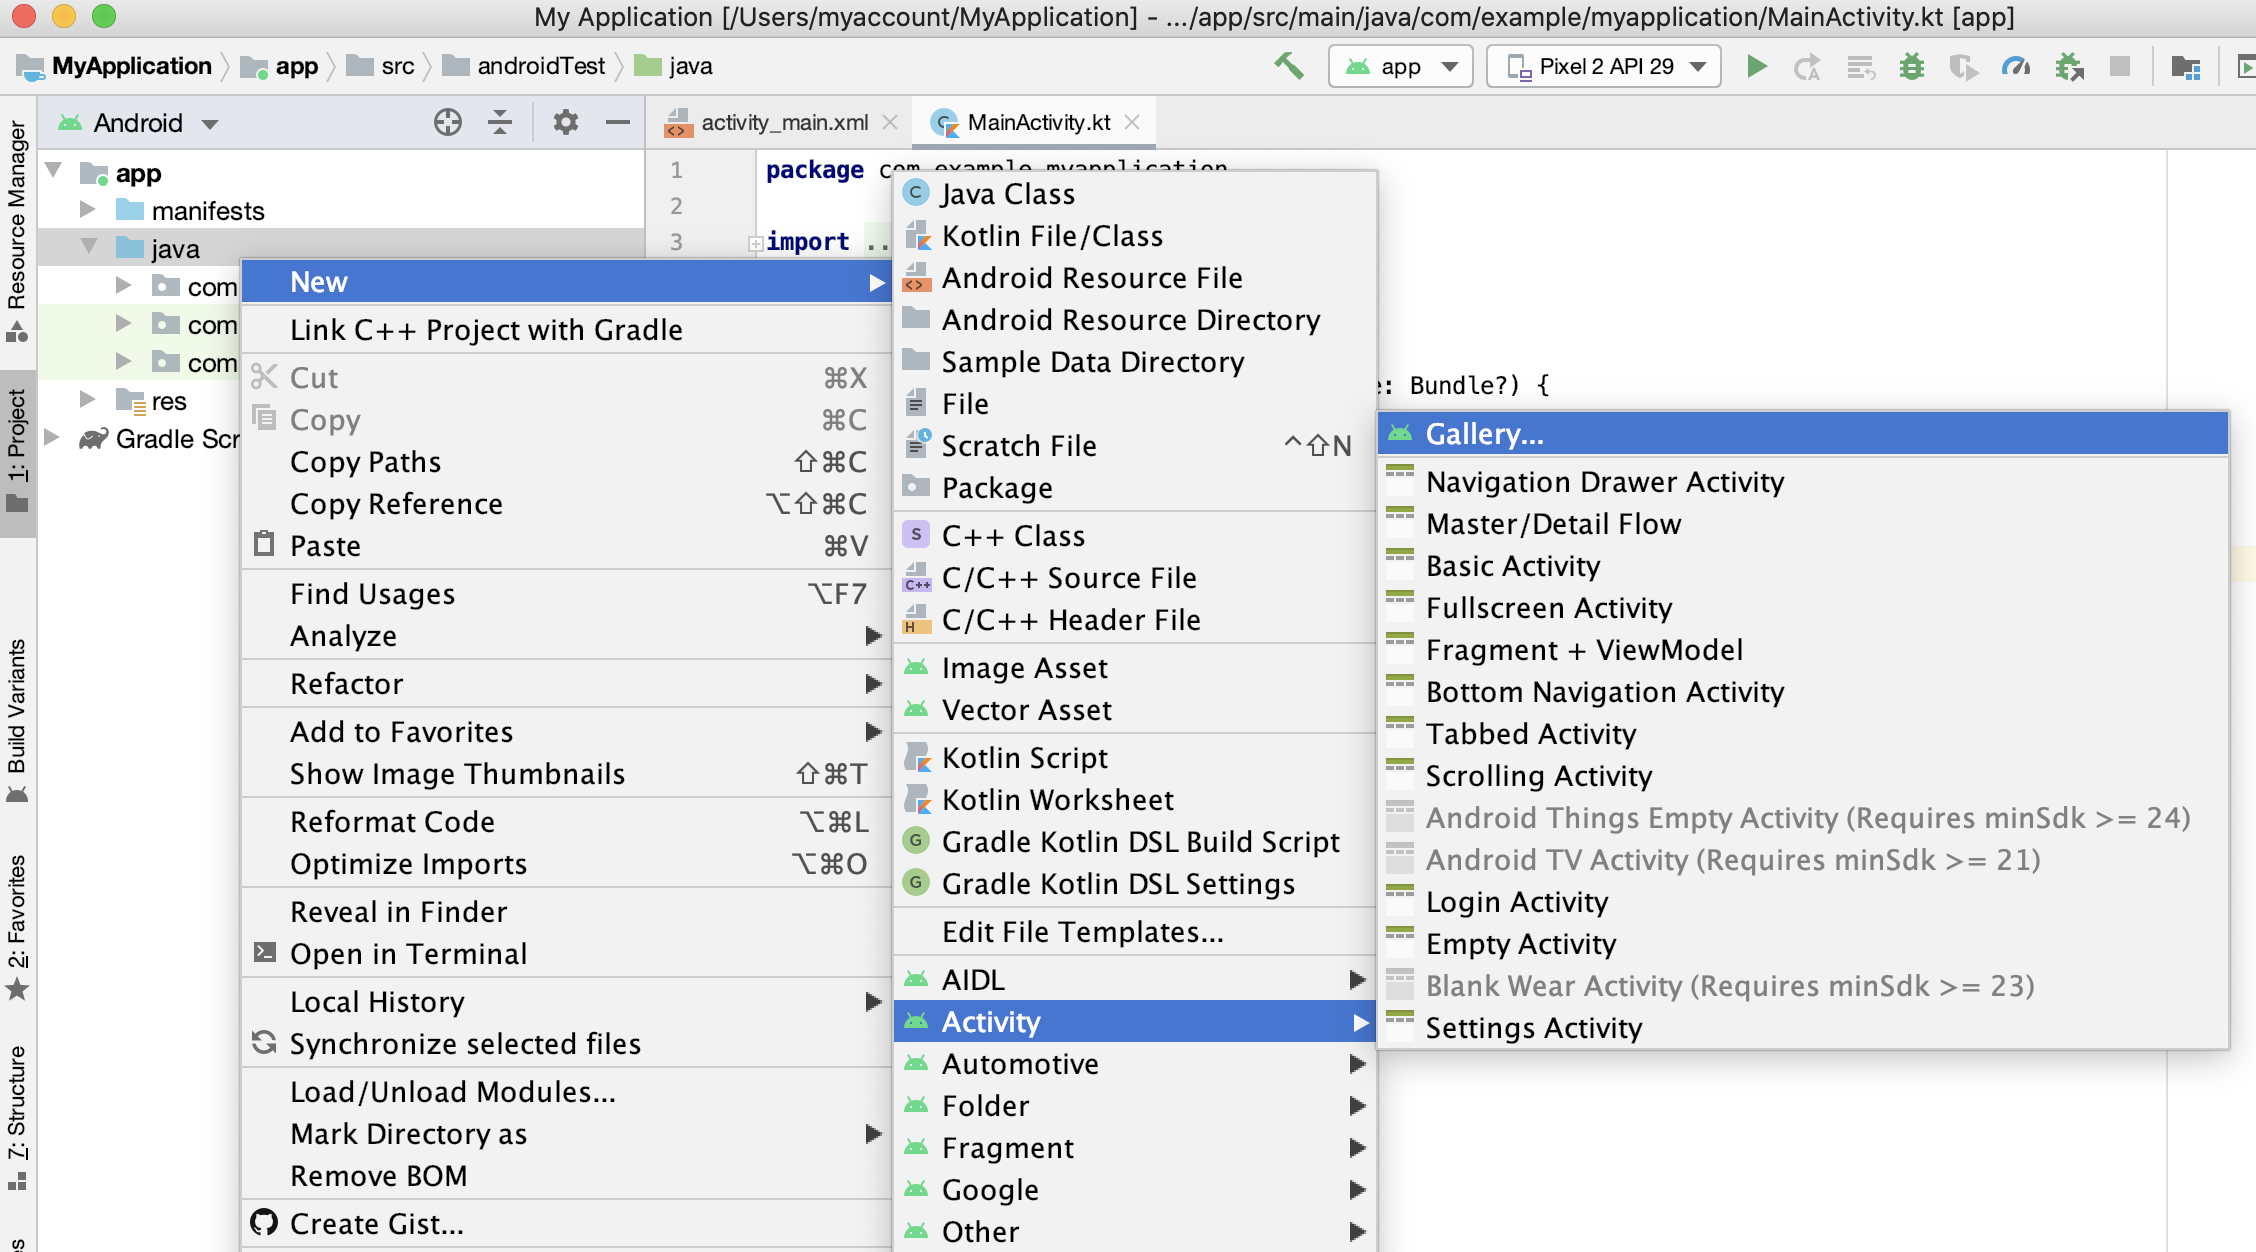This screenshot has height=1252, width=2256.
Task: Open the Profiler gauge icon
Action: [2015, 66]
